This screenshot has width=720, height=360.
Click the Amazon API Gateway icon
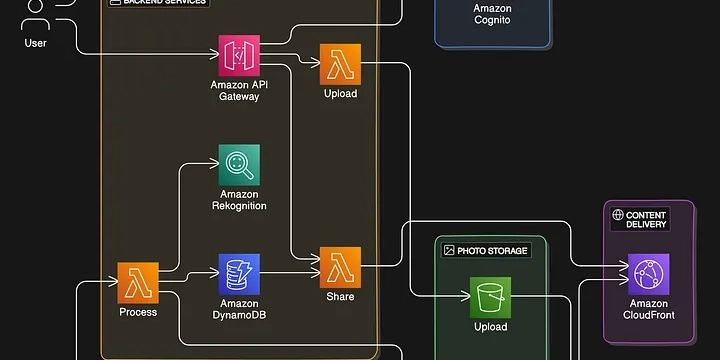239,55
